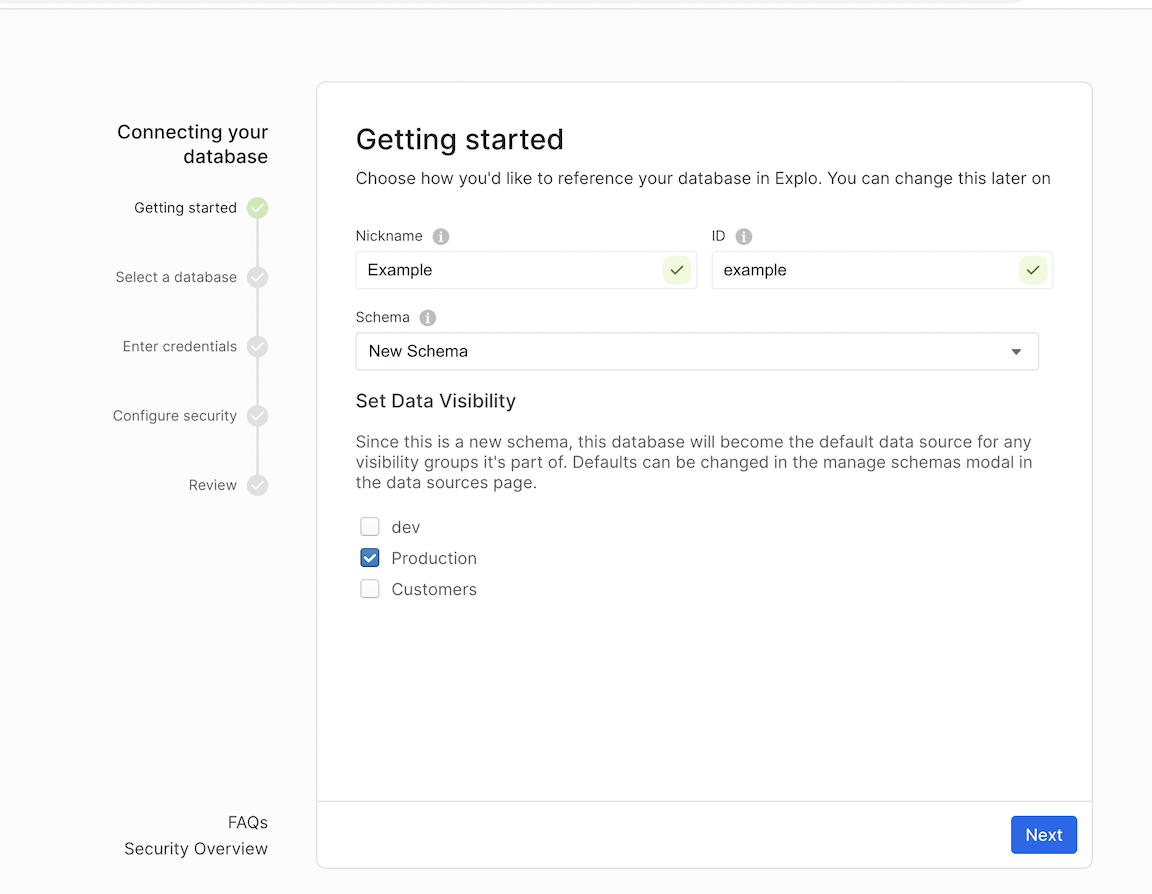Click the Next button
This screenshot has width=1152, height=894.
pos(1043,834)
